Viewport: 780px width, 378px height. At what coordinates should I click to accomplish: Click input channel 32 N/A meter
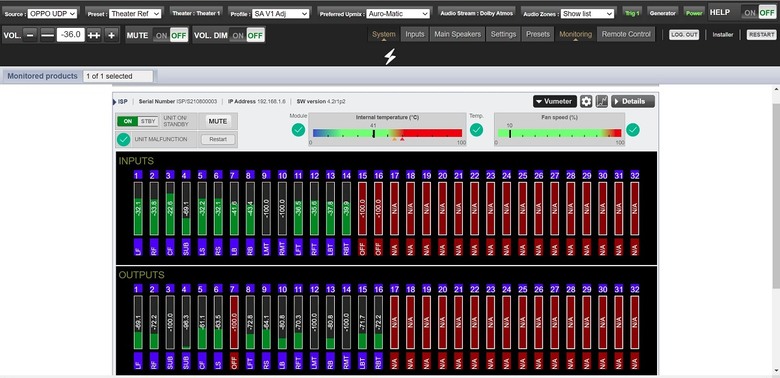click(634, 208)
